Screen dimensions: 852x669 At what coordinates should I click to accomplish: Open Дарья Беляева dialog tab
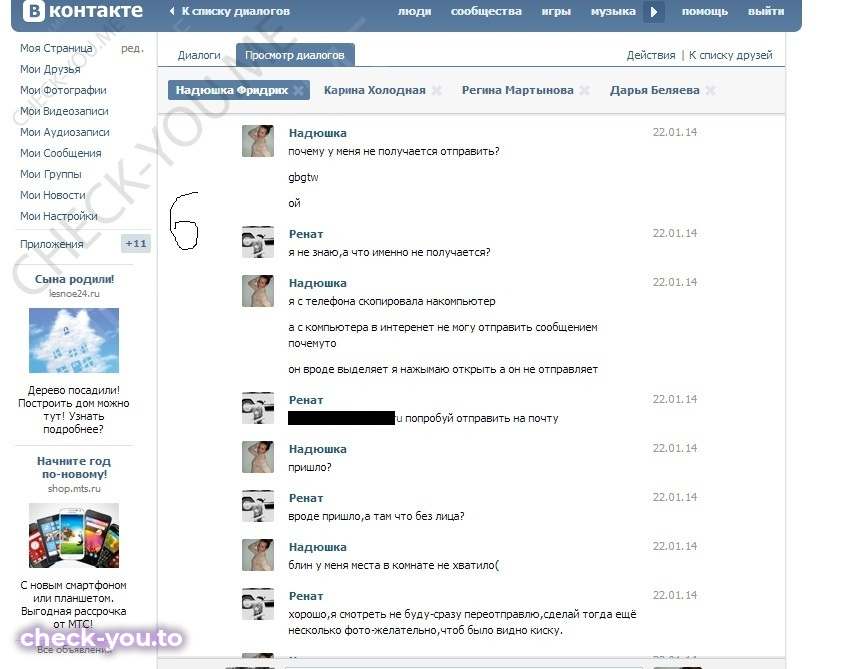tap(654, 90)
